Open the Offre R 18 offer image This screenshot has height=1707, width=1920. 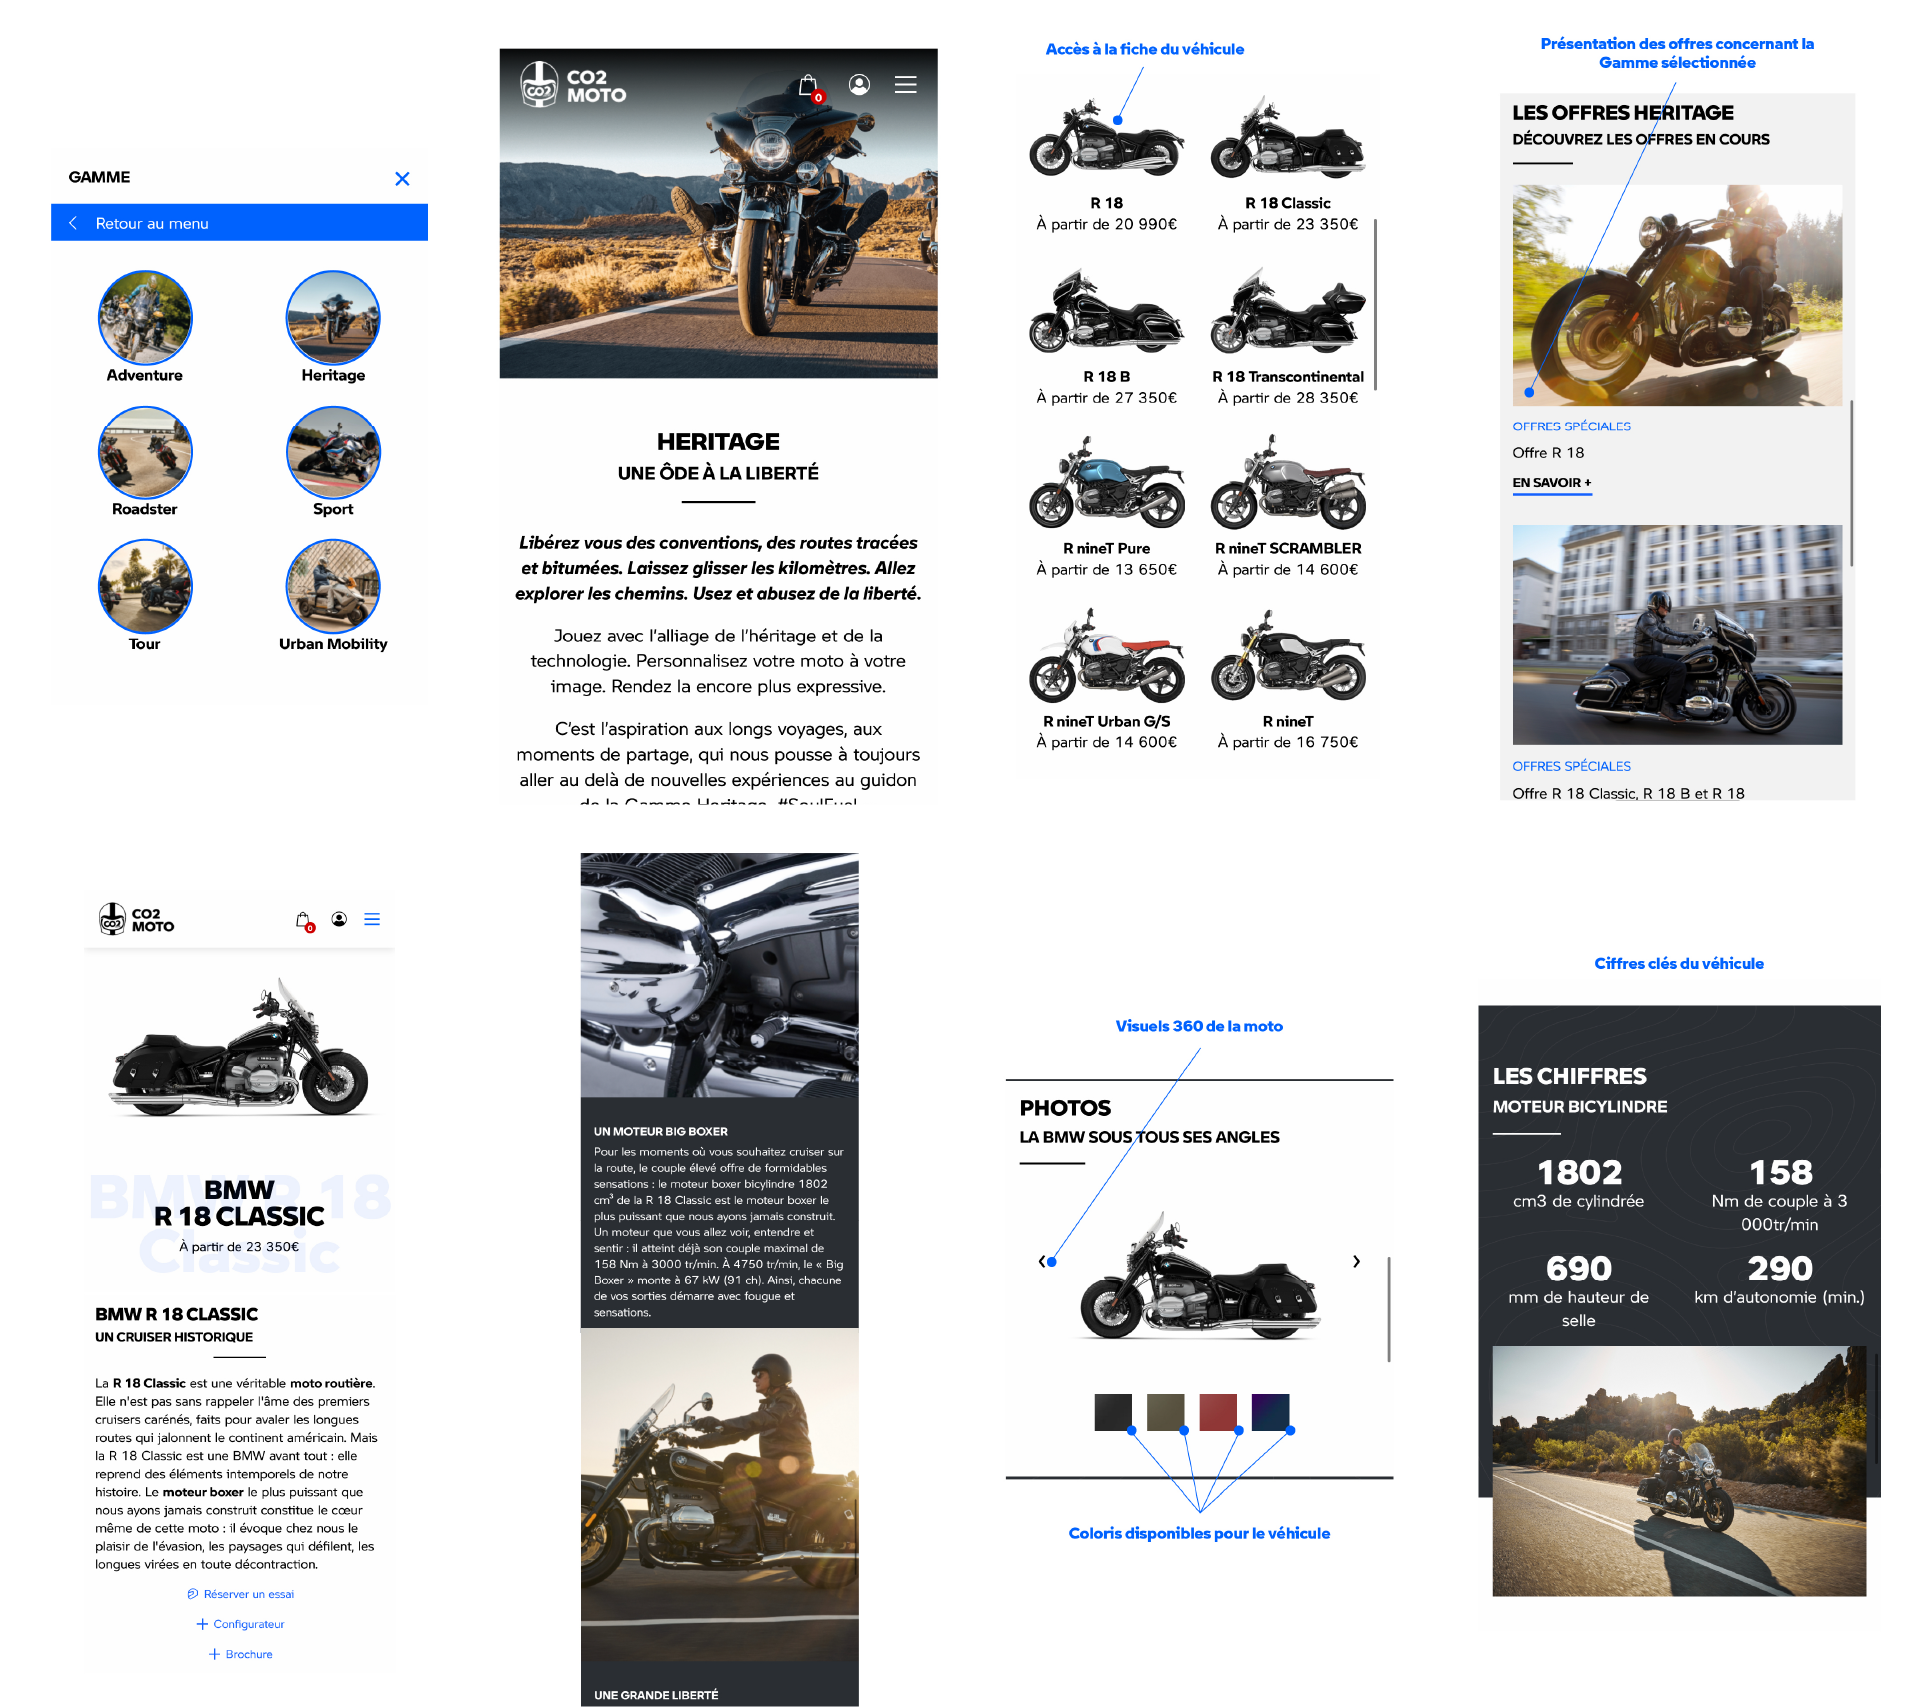pyautogui.click(x=1677, y=295)
